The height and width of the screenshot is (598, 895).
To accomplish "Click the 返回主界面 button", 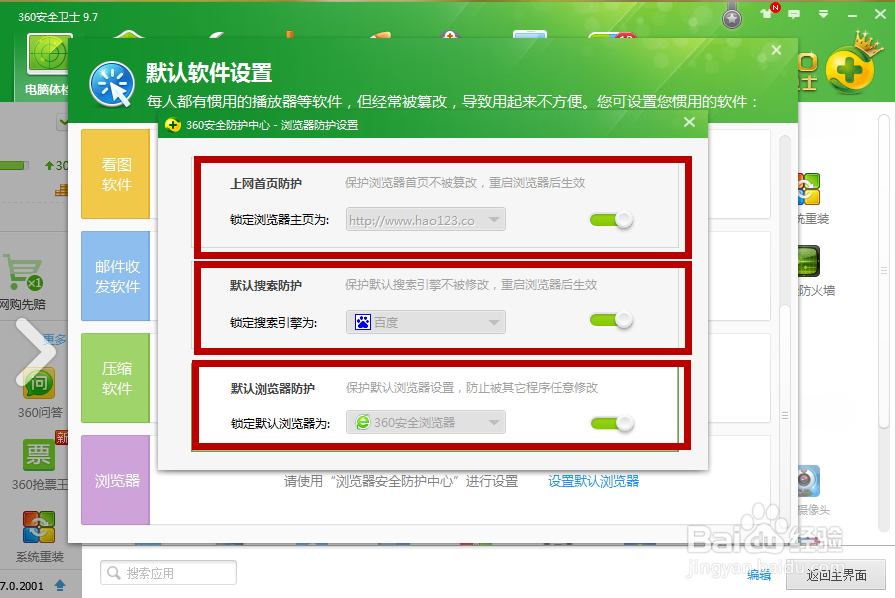I will click(x=836, y=575).
